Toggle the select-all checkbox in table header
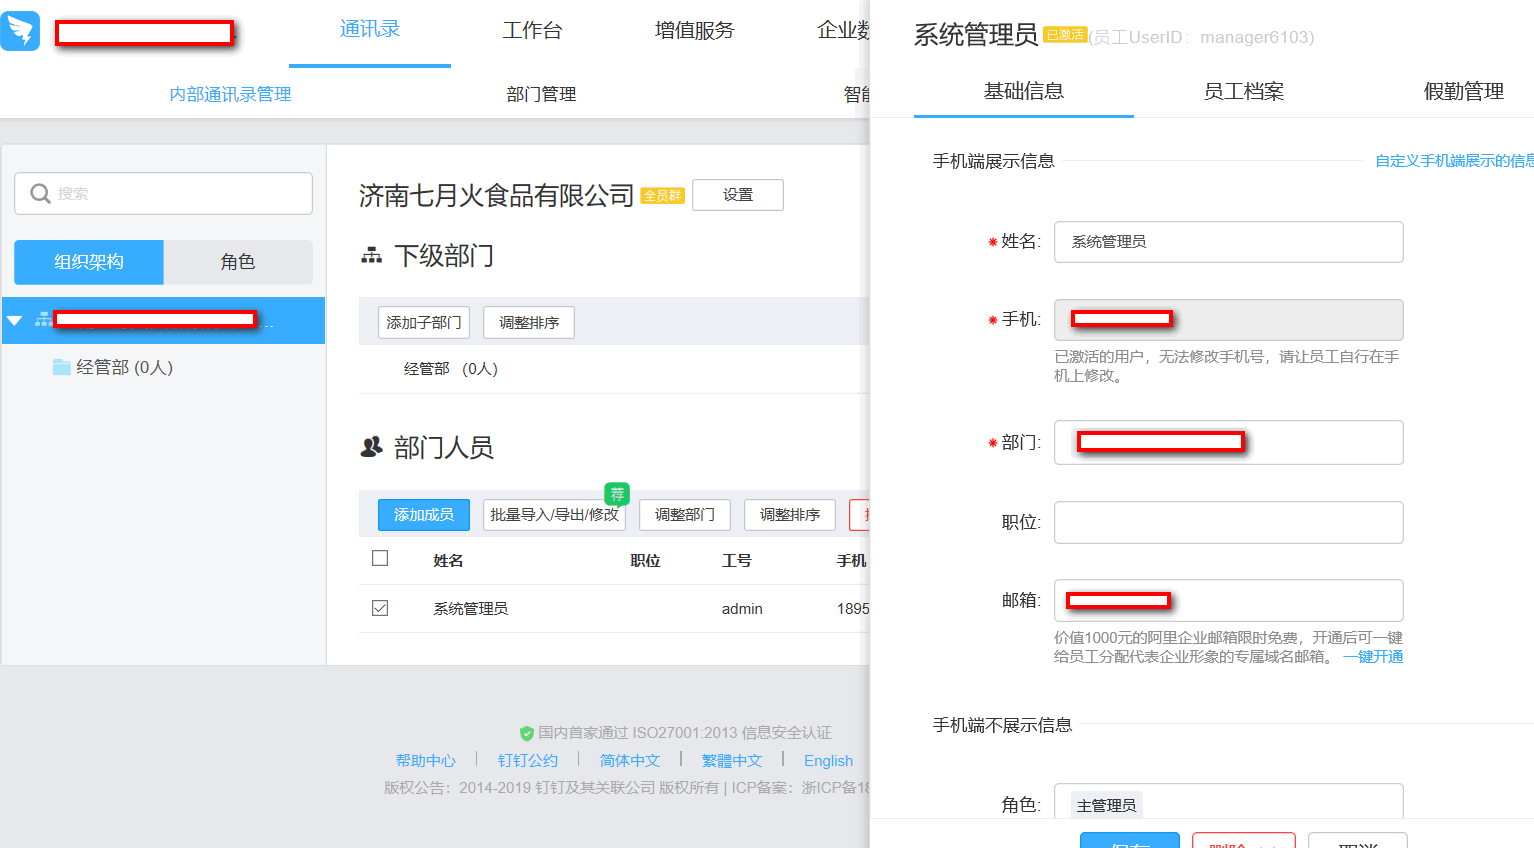Image resolution: width=1534 pixels, height=848 pixels. [x=380, y=558]
